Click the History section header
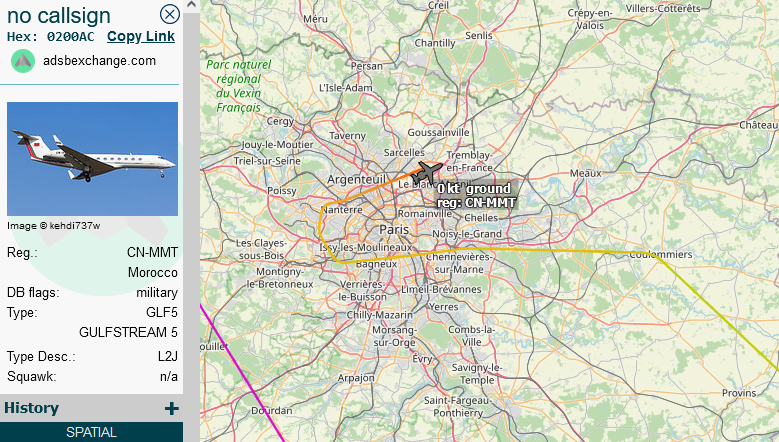The image size is (779, 442). [91, 408]
